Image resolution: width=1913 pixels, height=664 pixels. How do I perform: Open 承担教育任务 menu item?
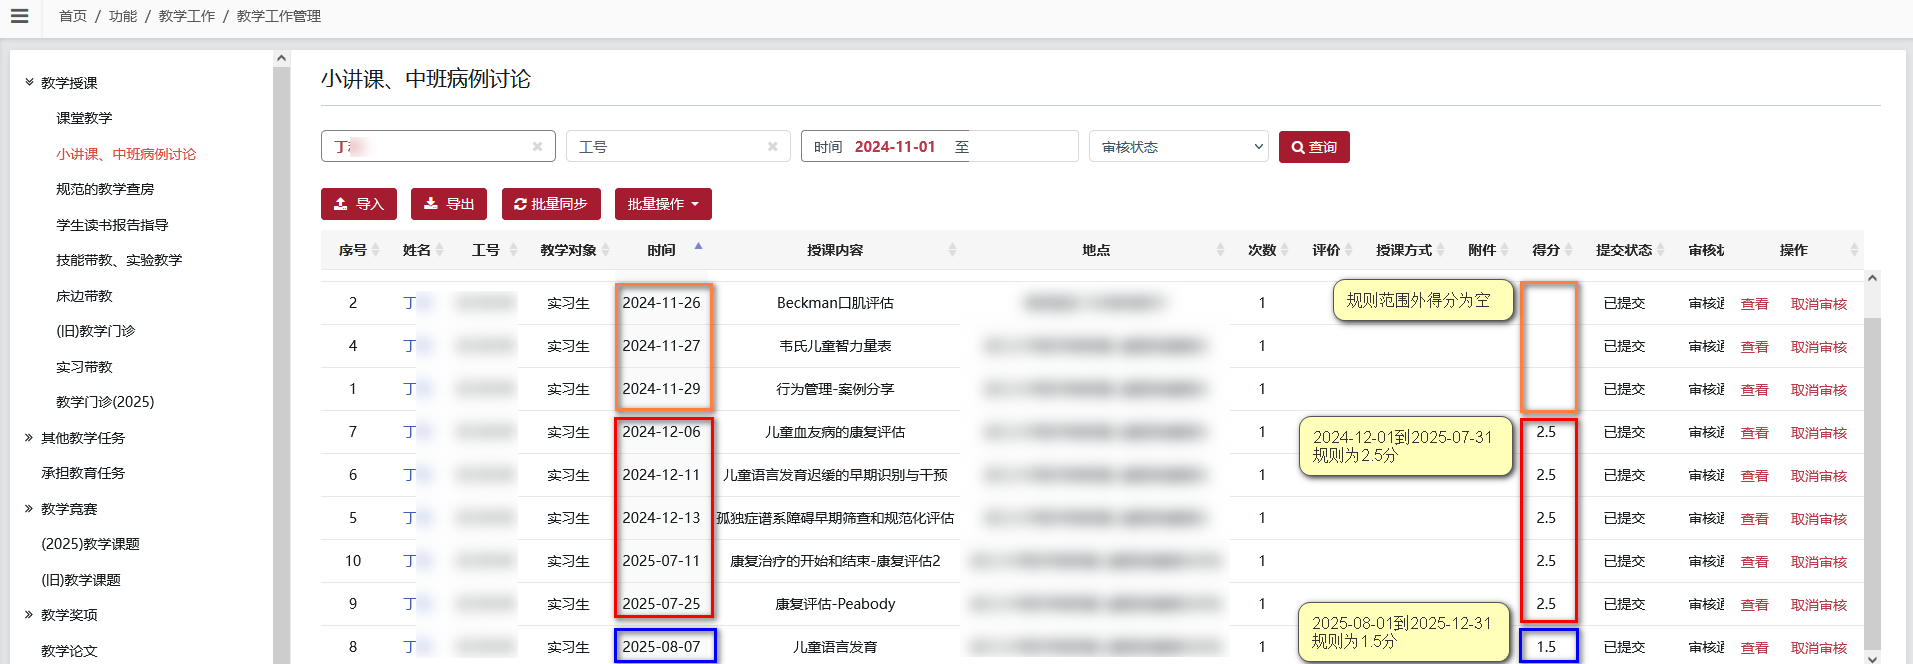coord(83,473)
